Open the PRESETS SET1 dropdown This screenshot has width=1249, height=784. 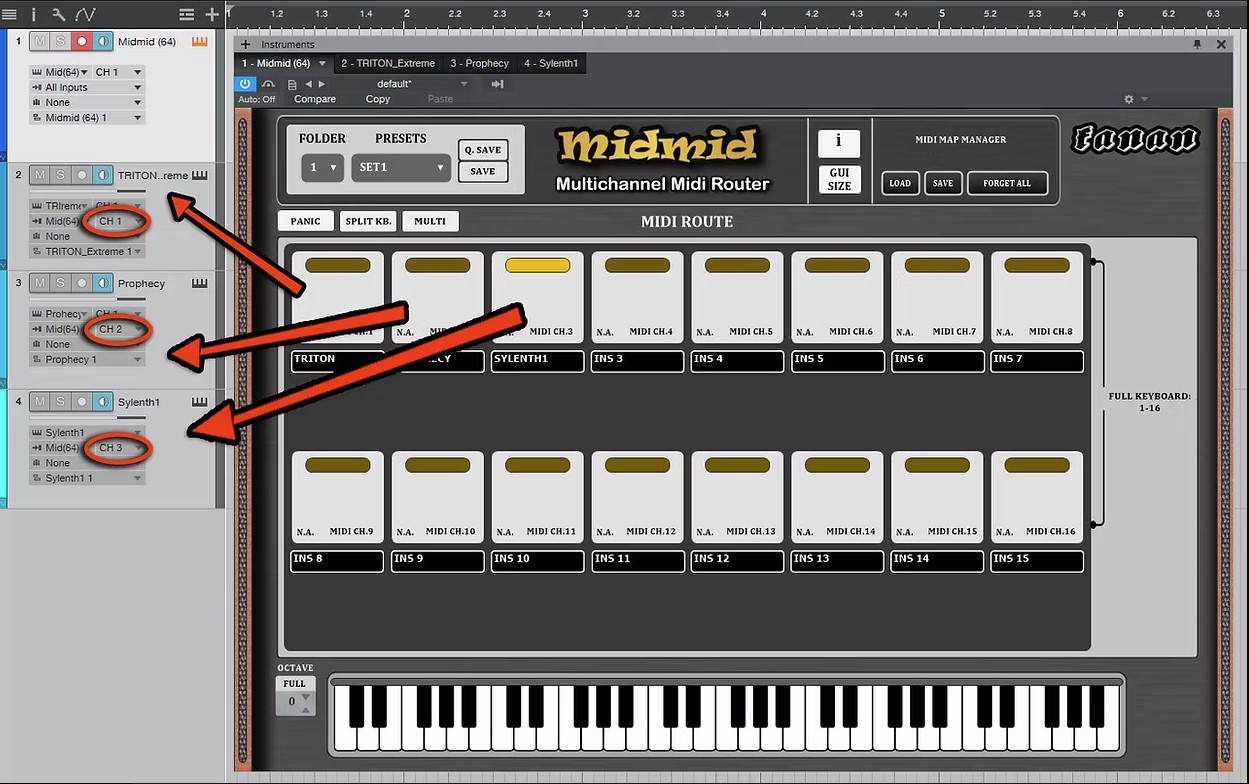(401, 168)
